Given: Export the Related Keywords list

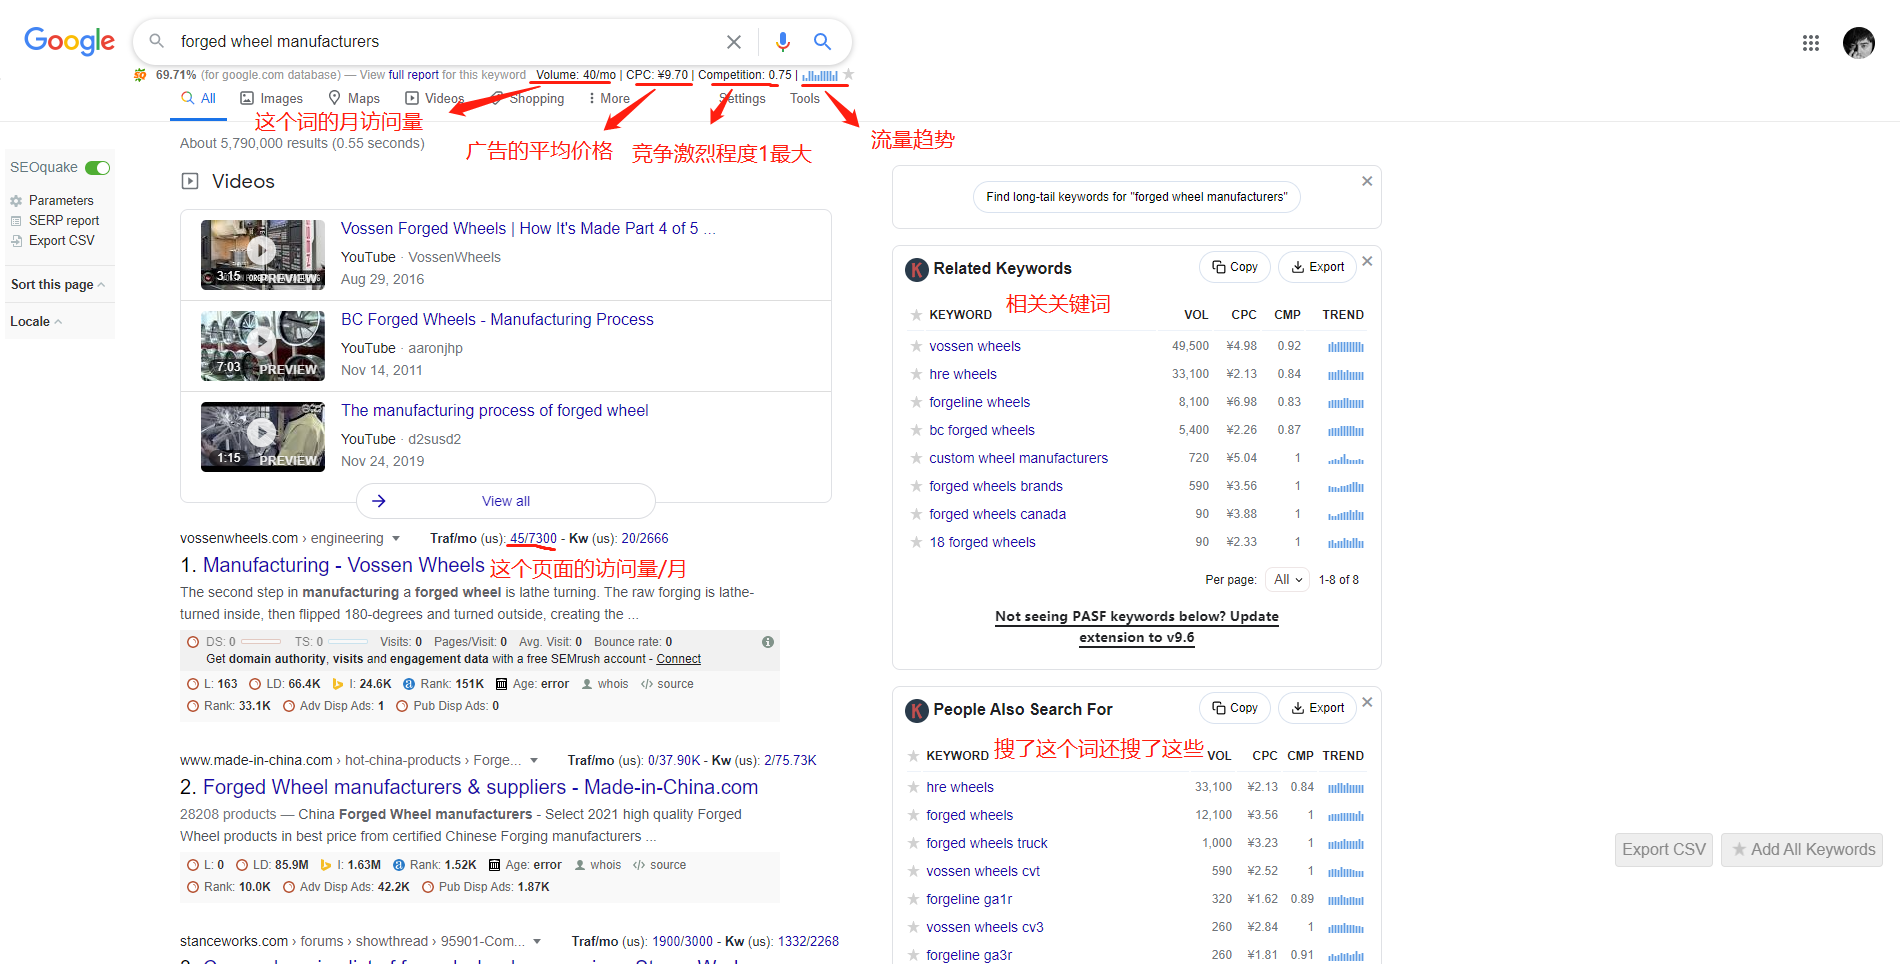Looking at the screenshot, I should (1317, 267).
